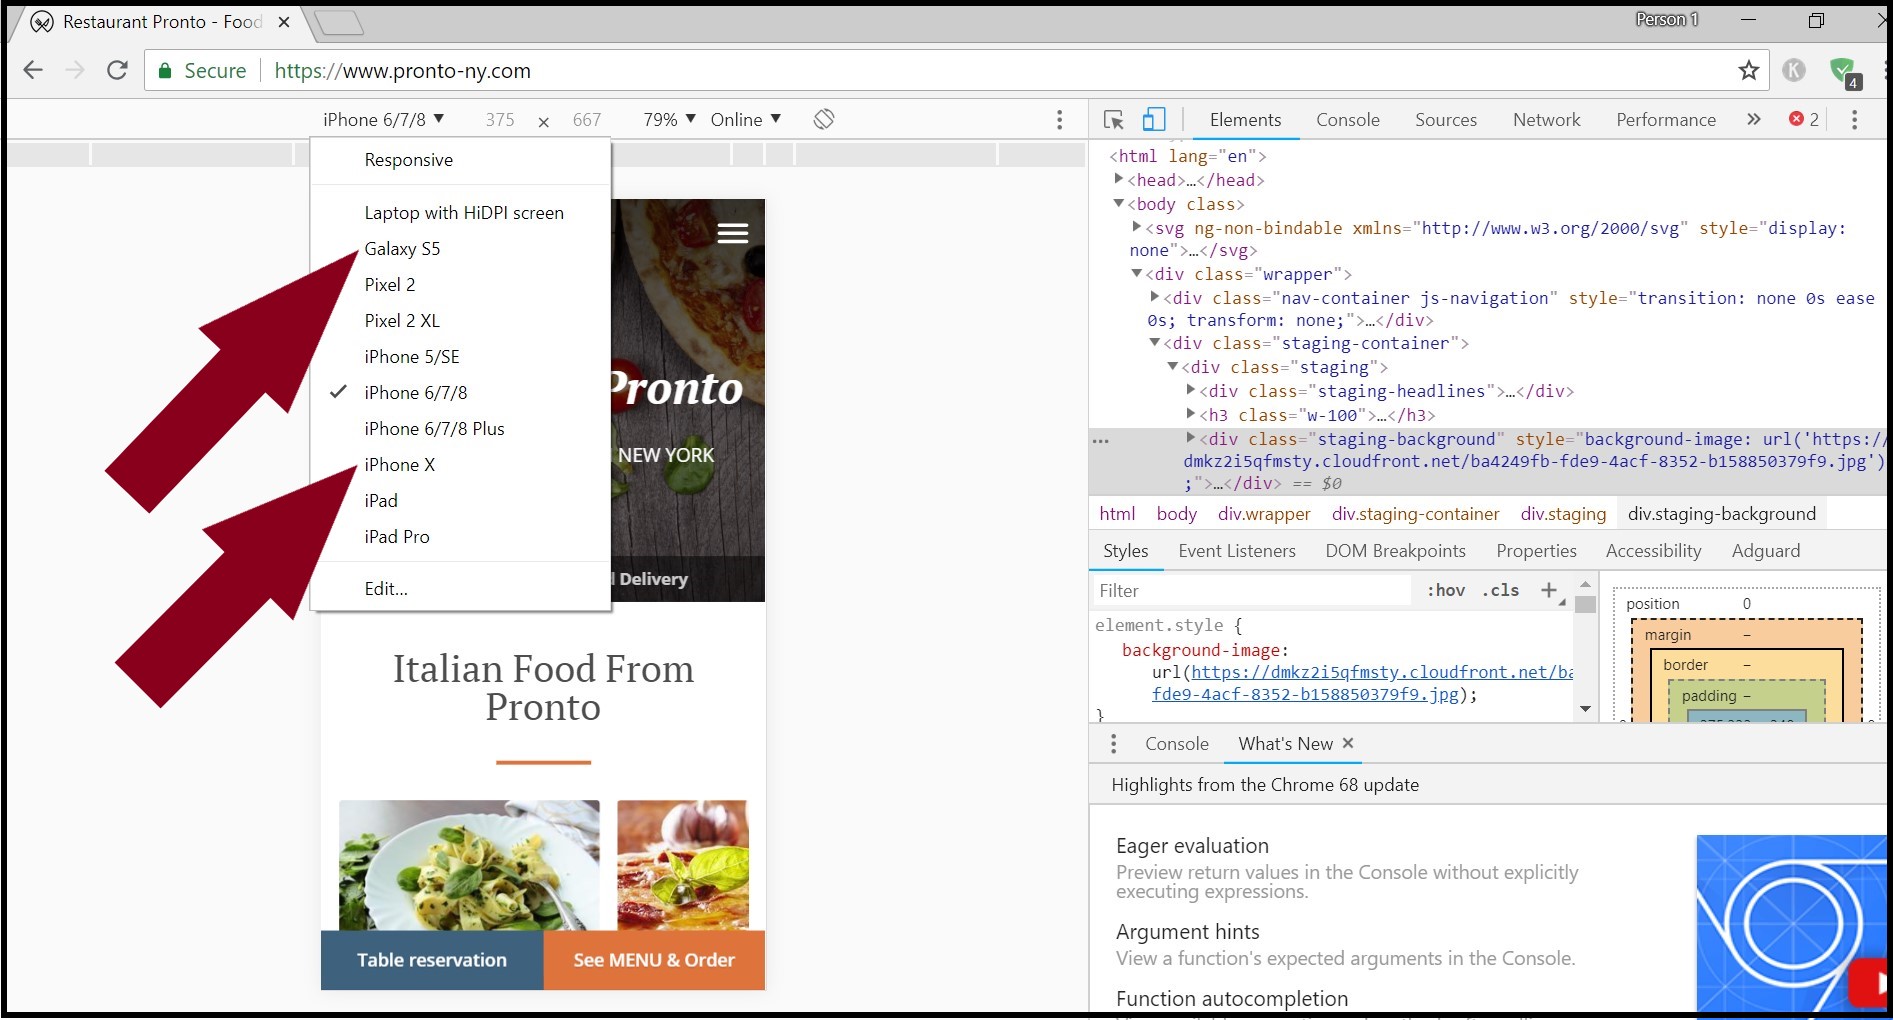Open the Adguard shield extension icon
This screenshot has width=1893, height=1020.
click(x=1843, y=71)
